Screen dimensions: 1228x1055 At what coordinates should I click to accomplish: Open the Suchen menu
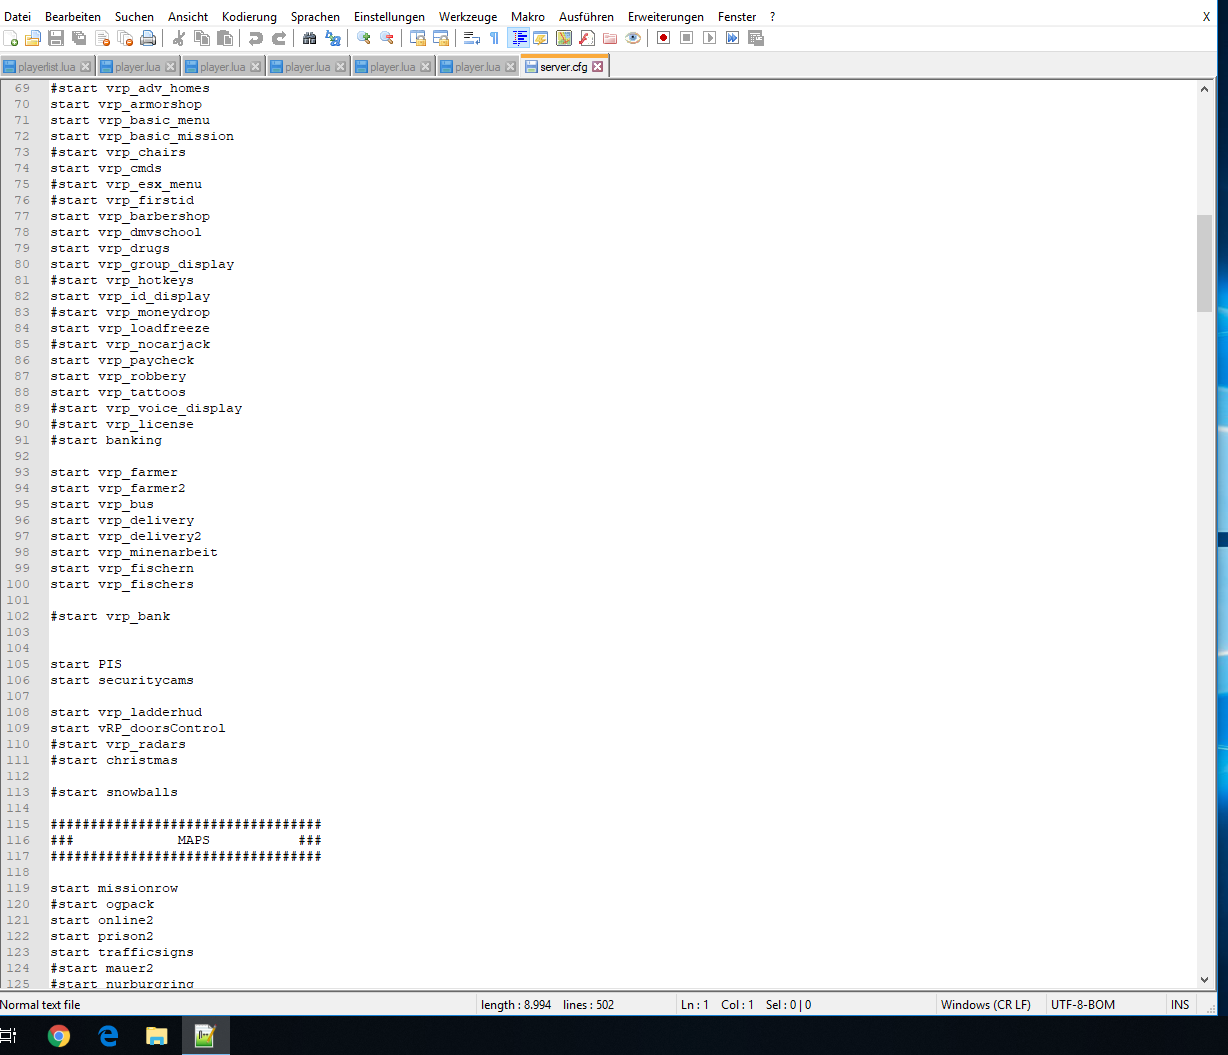pos(134,16)
